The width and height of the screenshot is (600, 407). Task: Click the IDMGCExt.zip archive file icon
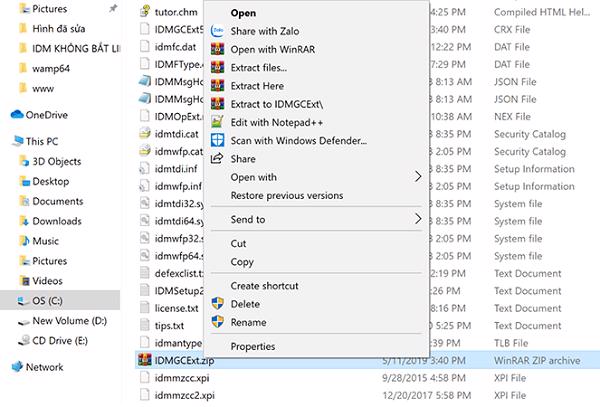click(x=144, y=357)
